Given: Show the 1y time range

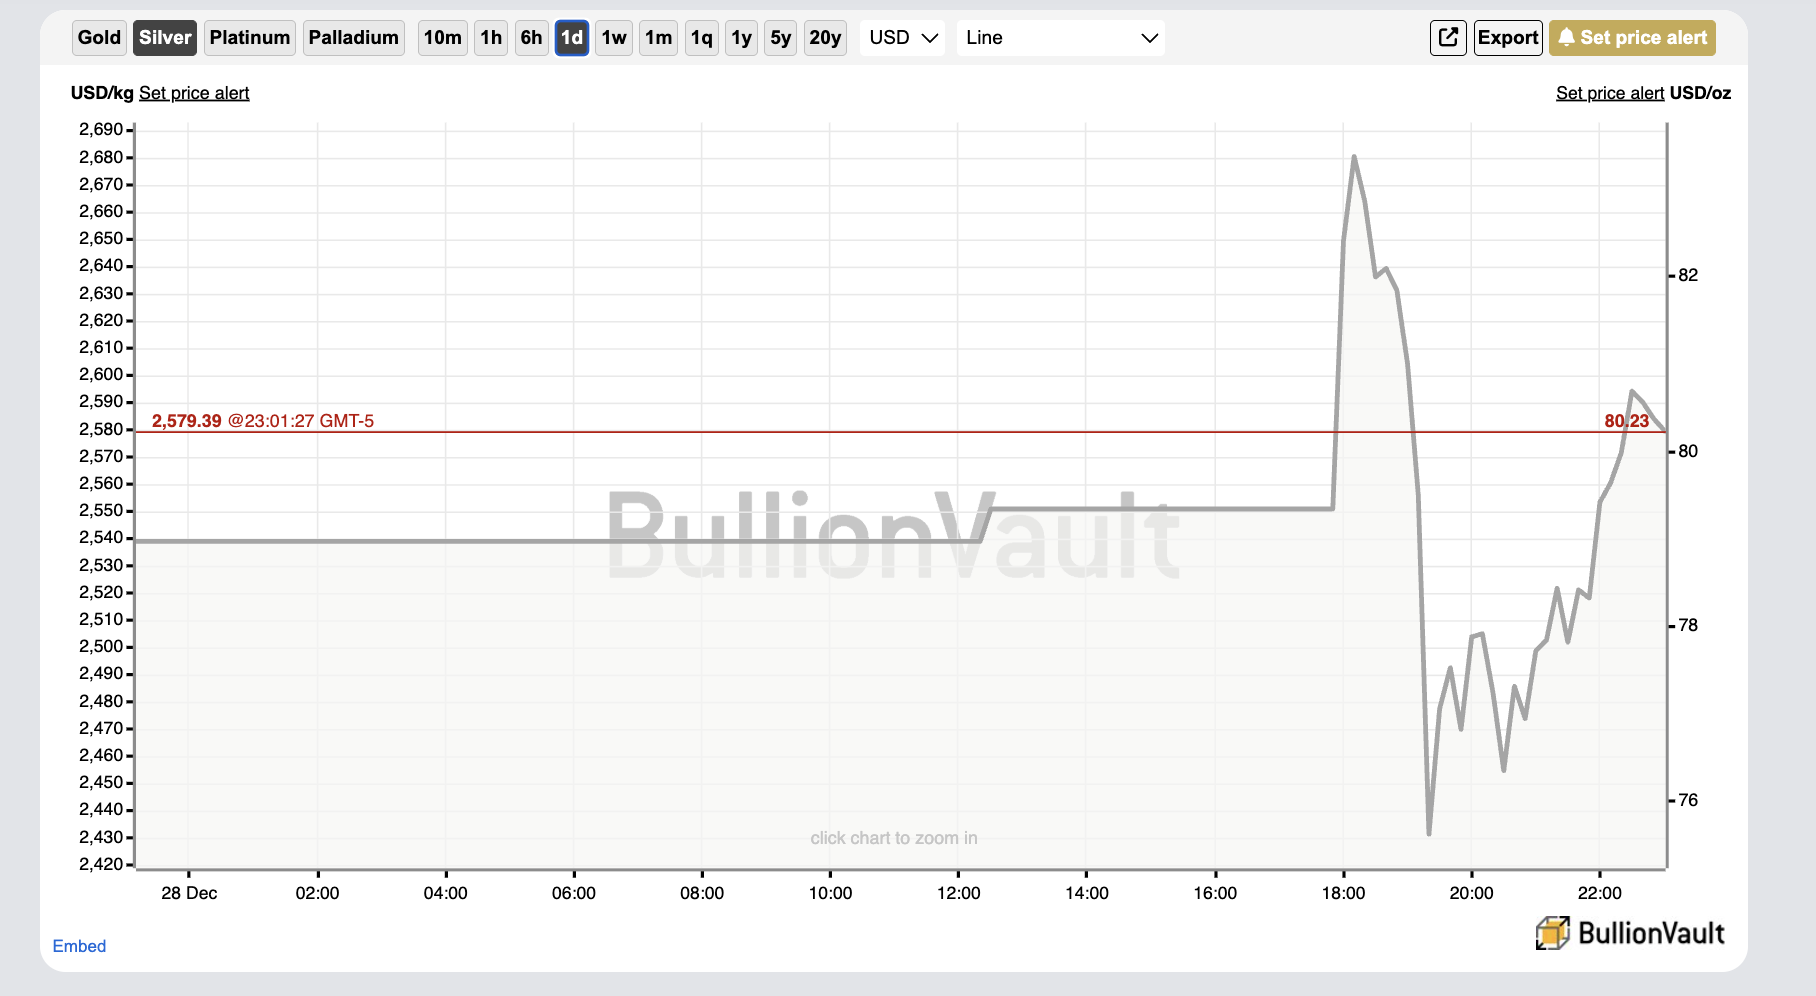Looking at the screenshot, I should tap(741, 38).
